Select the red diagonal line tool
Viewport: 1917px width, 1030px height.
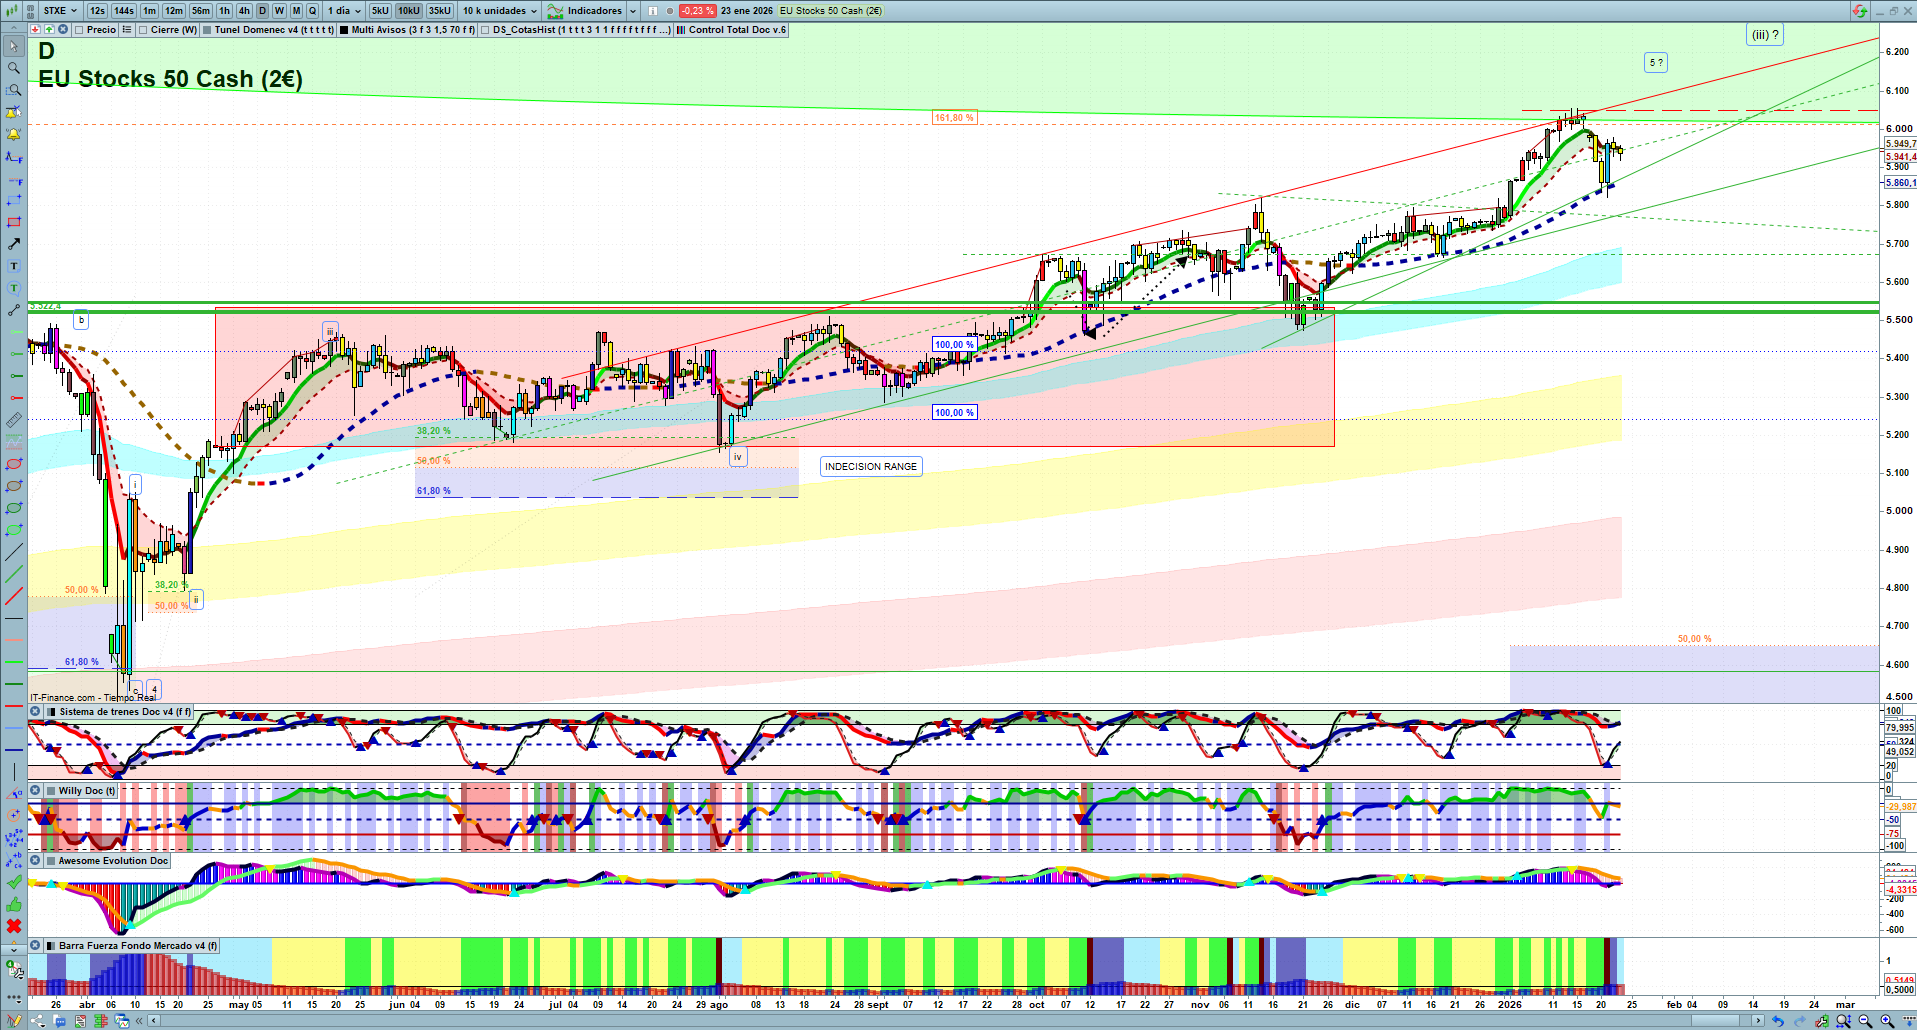14,596
